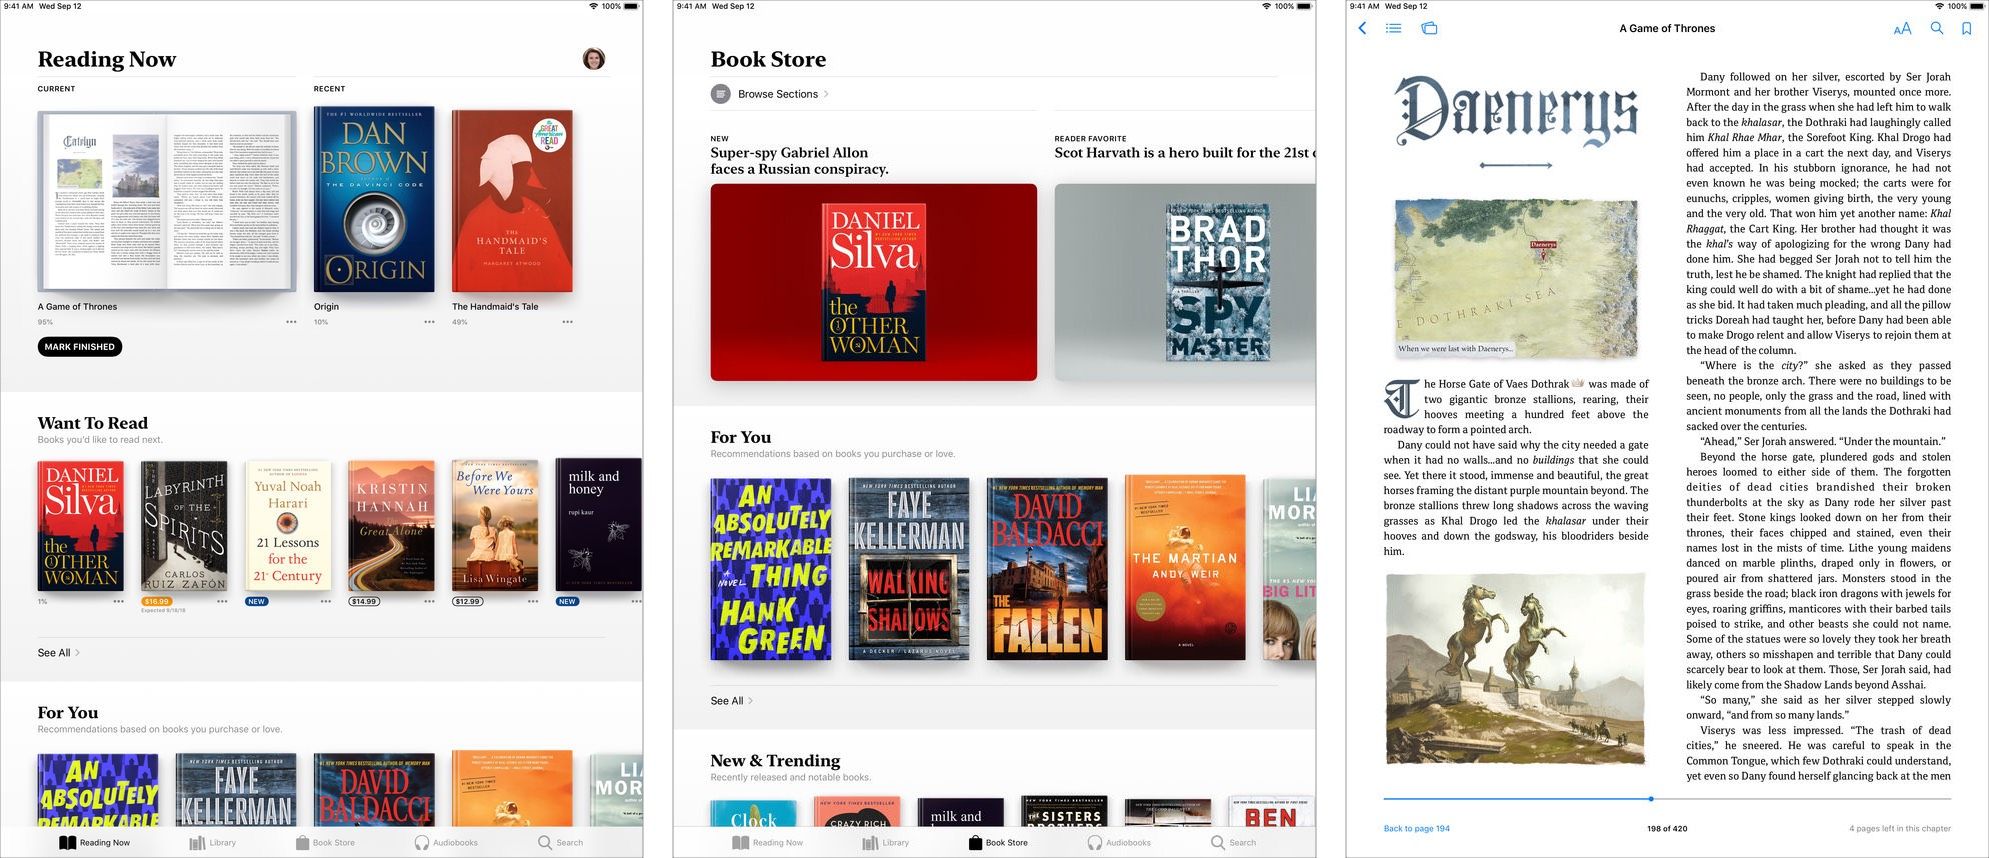Open Library tab in middle screen
This screenshot has width=1989, height=858.
(886, 843)
